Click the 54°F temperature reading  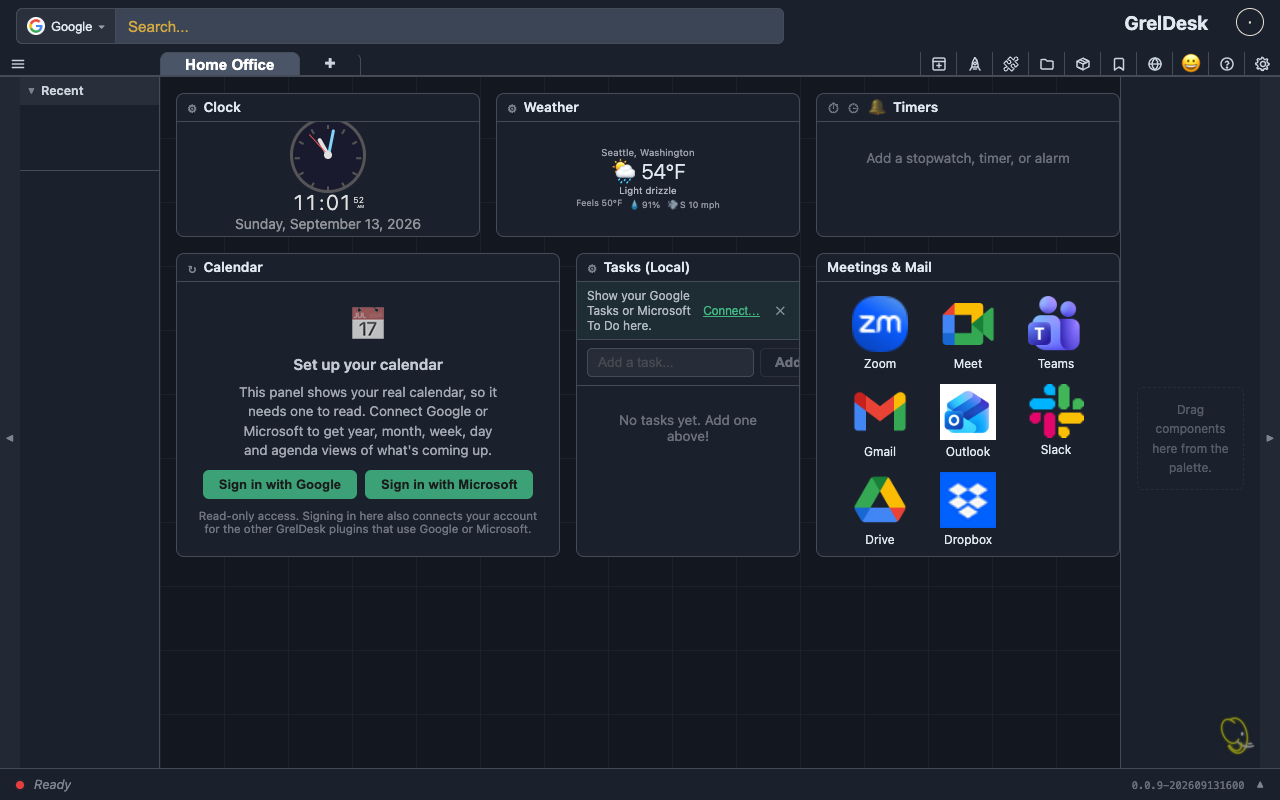coord(663,172)
